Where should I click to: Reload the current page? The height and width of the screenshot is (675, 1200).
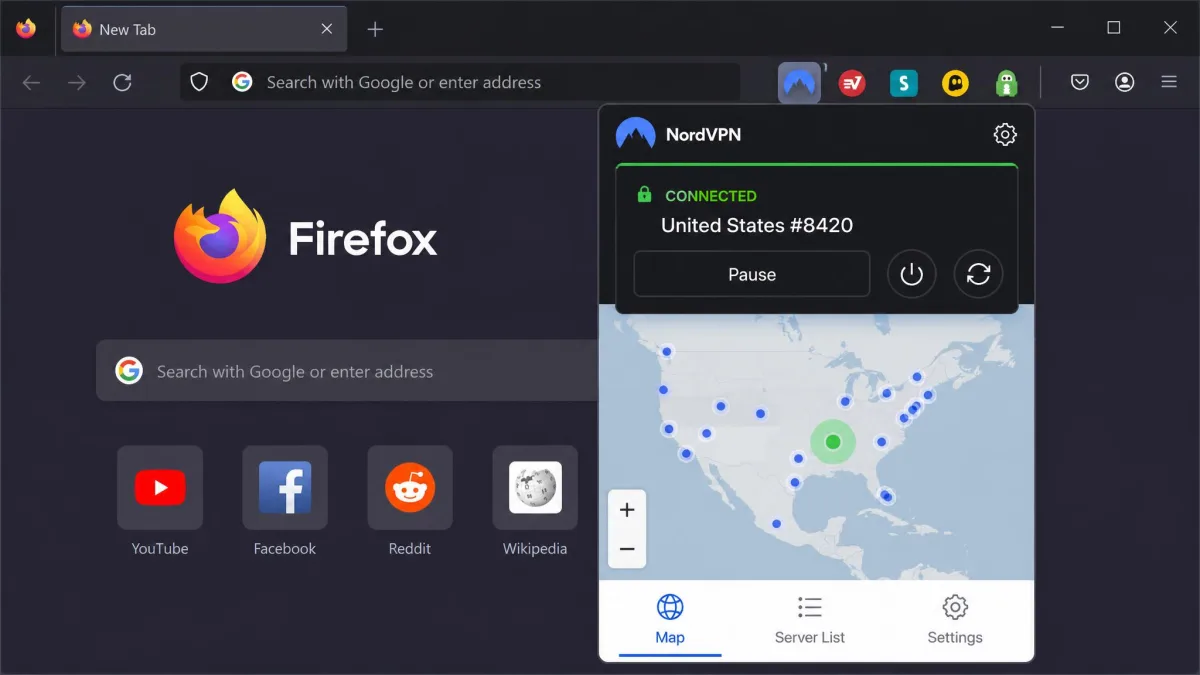tap(122, 83)
